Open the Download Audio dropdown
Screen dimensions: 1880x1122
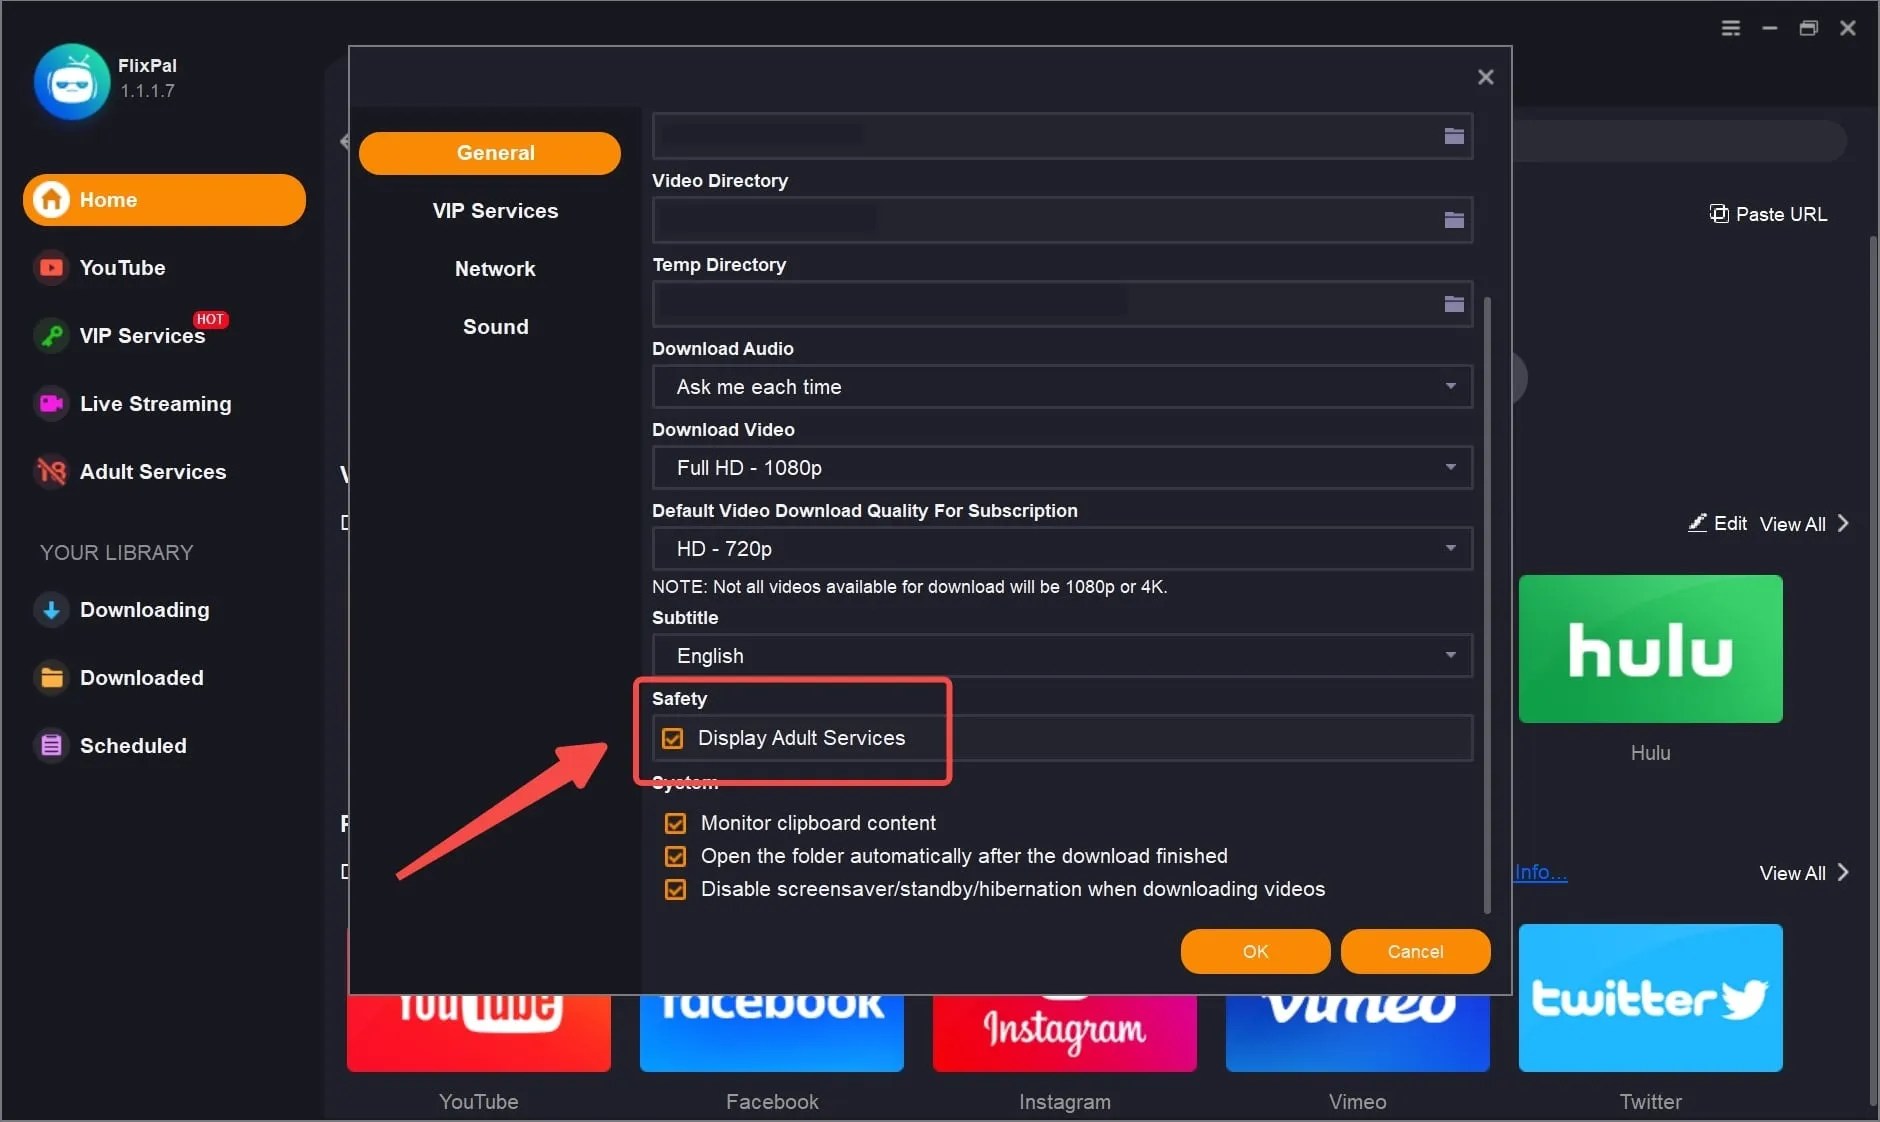[x=1062, y=387]
